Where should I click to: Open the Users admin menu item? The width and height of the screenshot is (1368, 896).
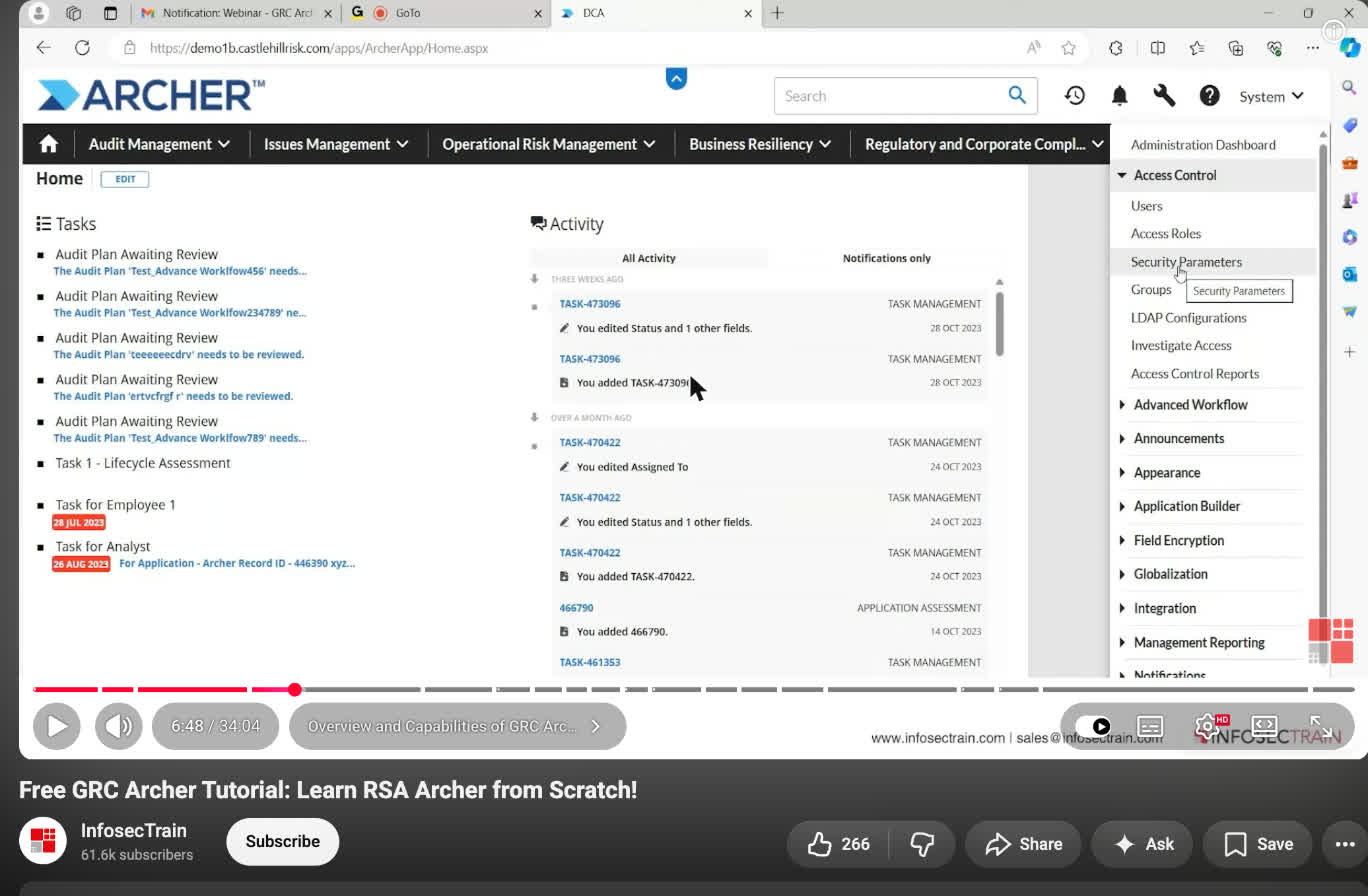coord(1146,206)
